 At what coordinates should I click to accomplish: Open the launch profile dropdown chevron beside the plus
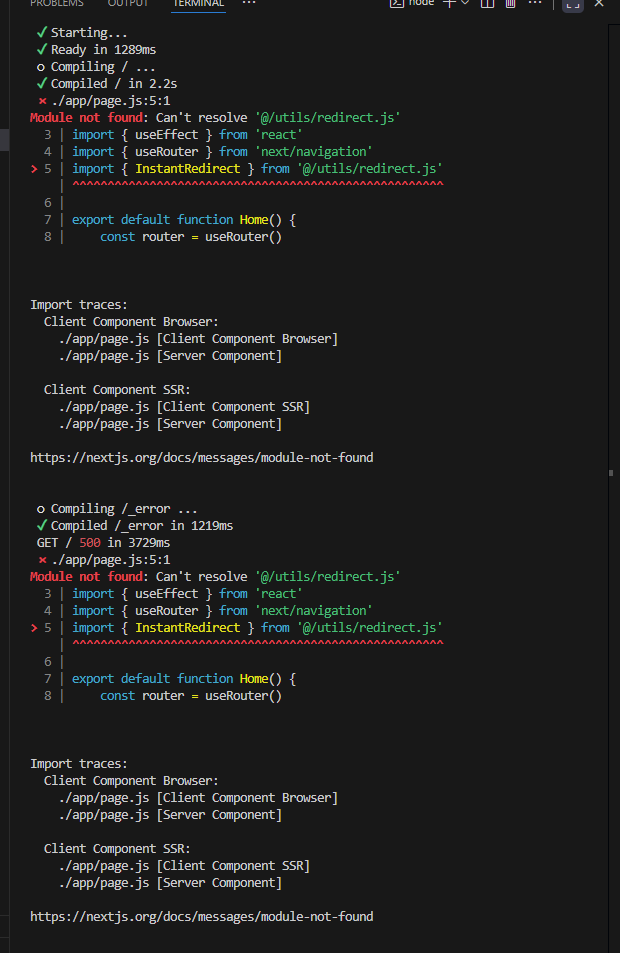(465, 3)
